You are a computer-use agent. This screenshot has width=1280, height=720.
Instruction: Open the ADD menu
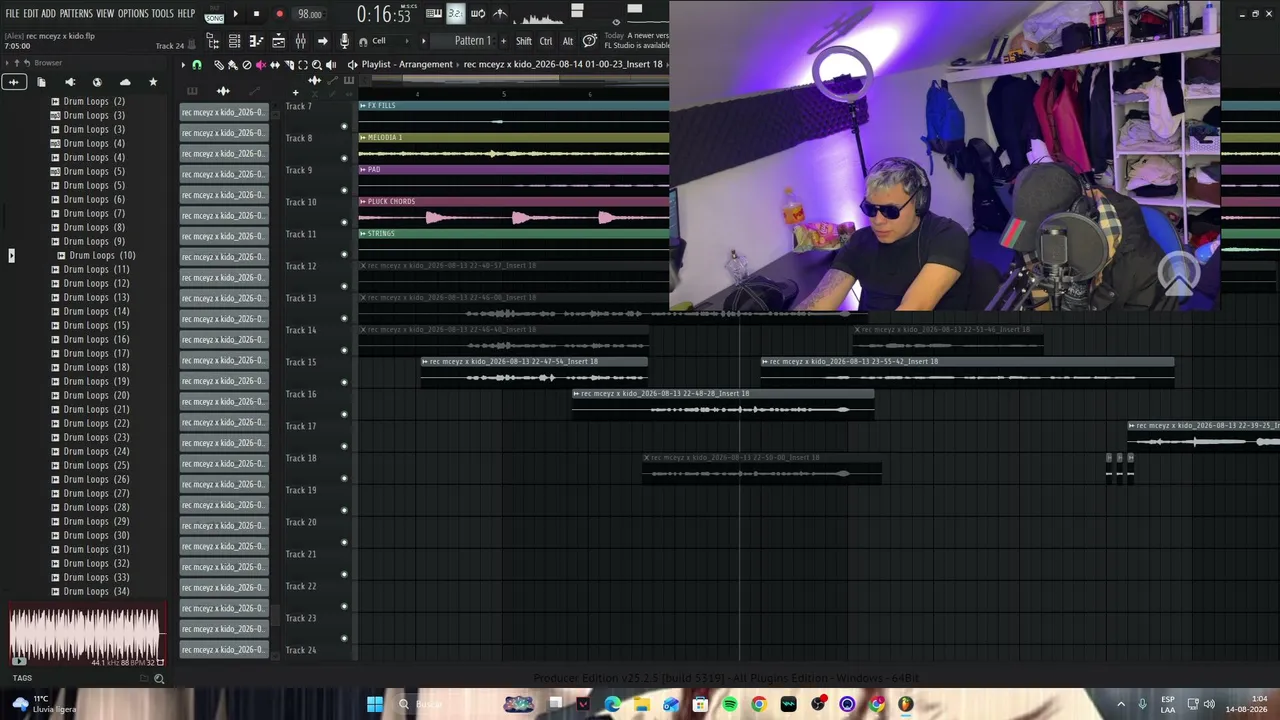[x=48, y=14]
